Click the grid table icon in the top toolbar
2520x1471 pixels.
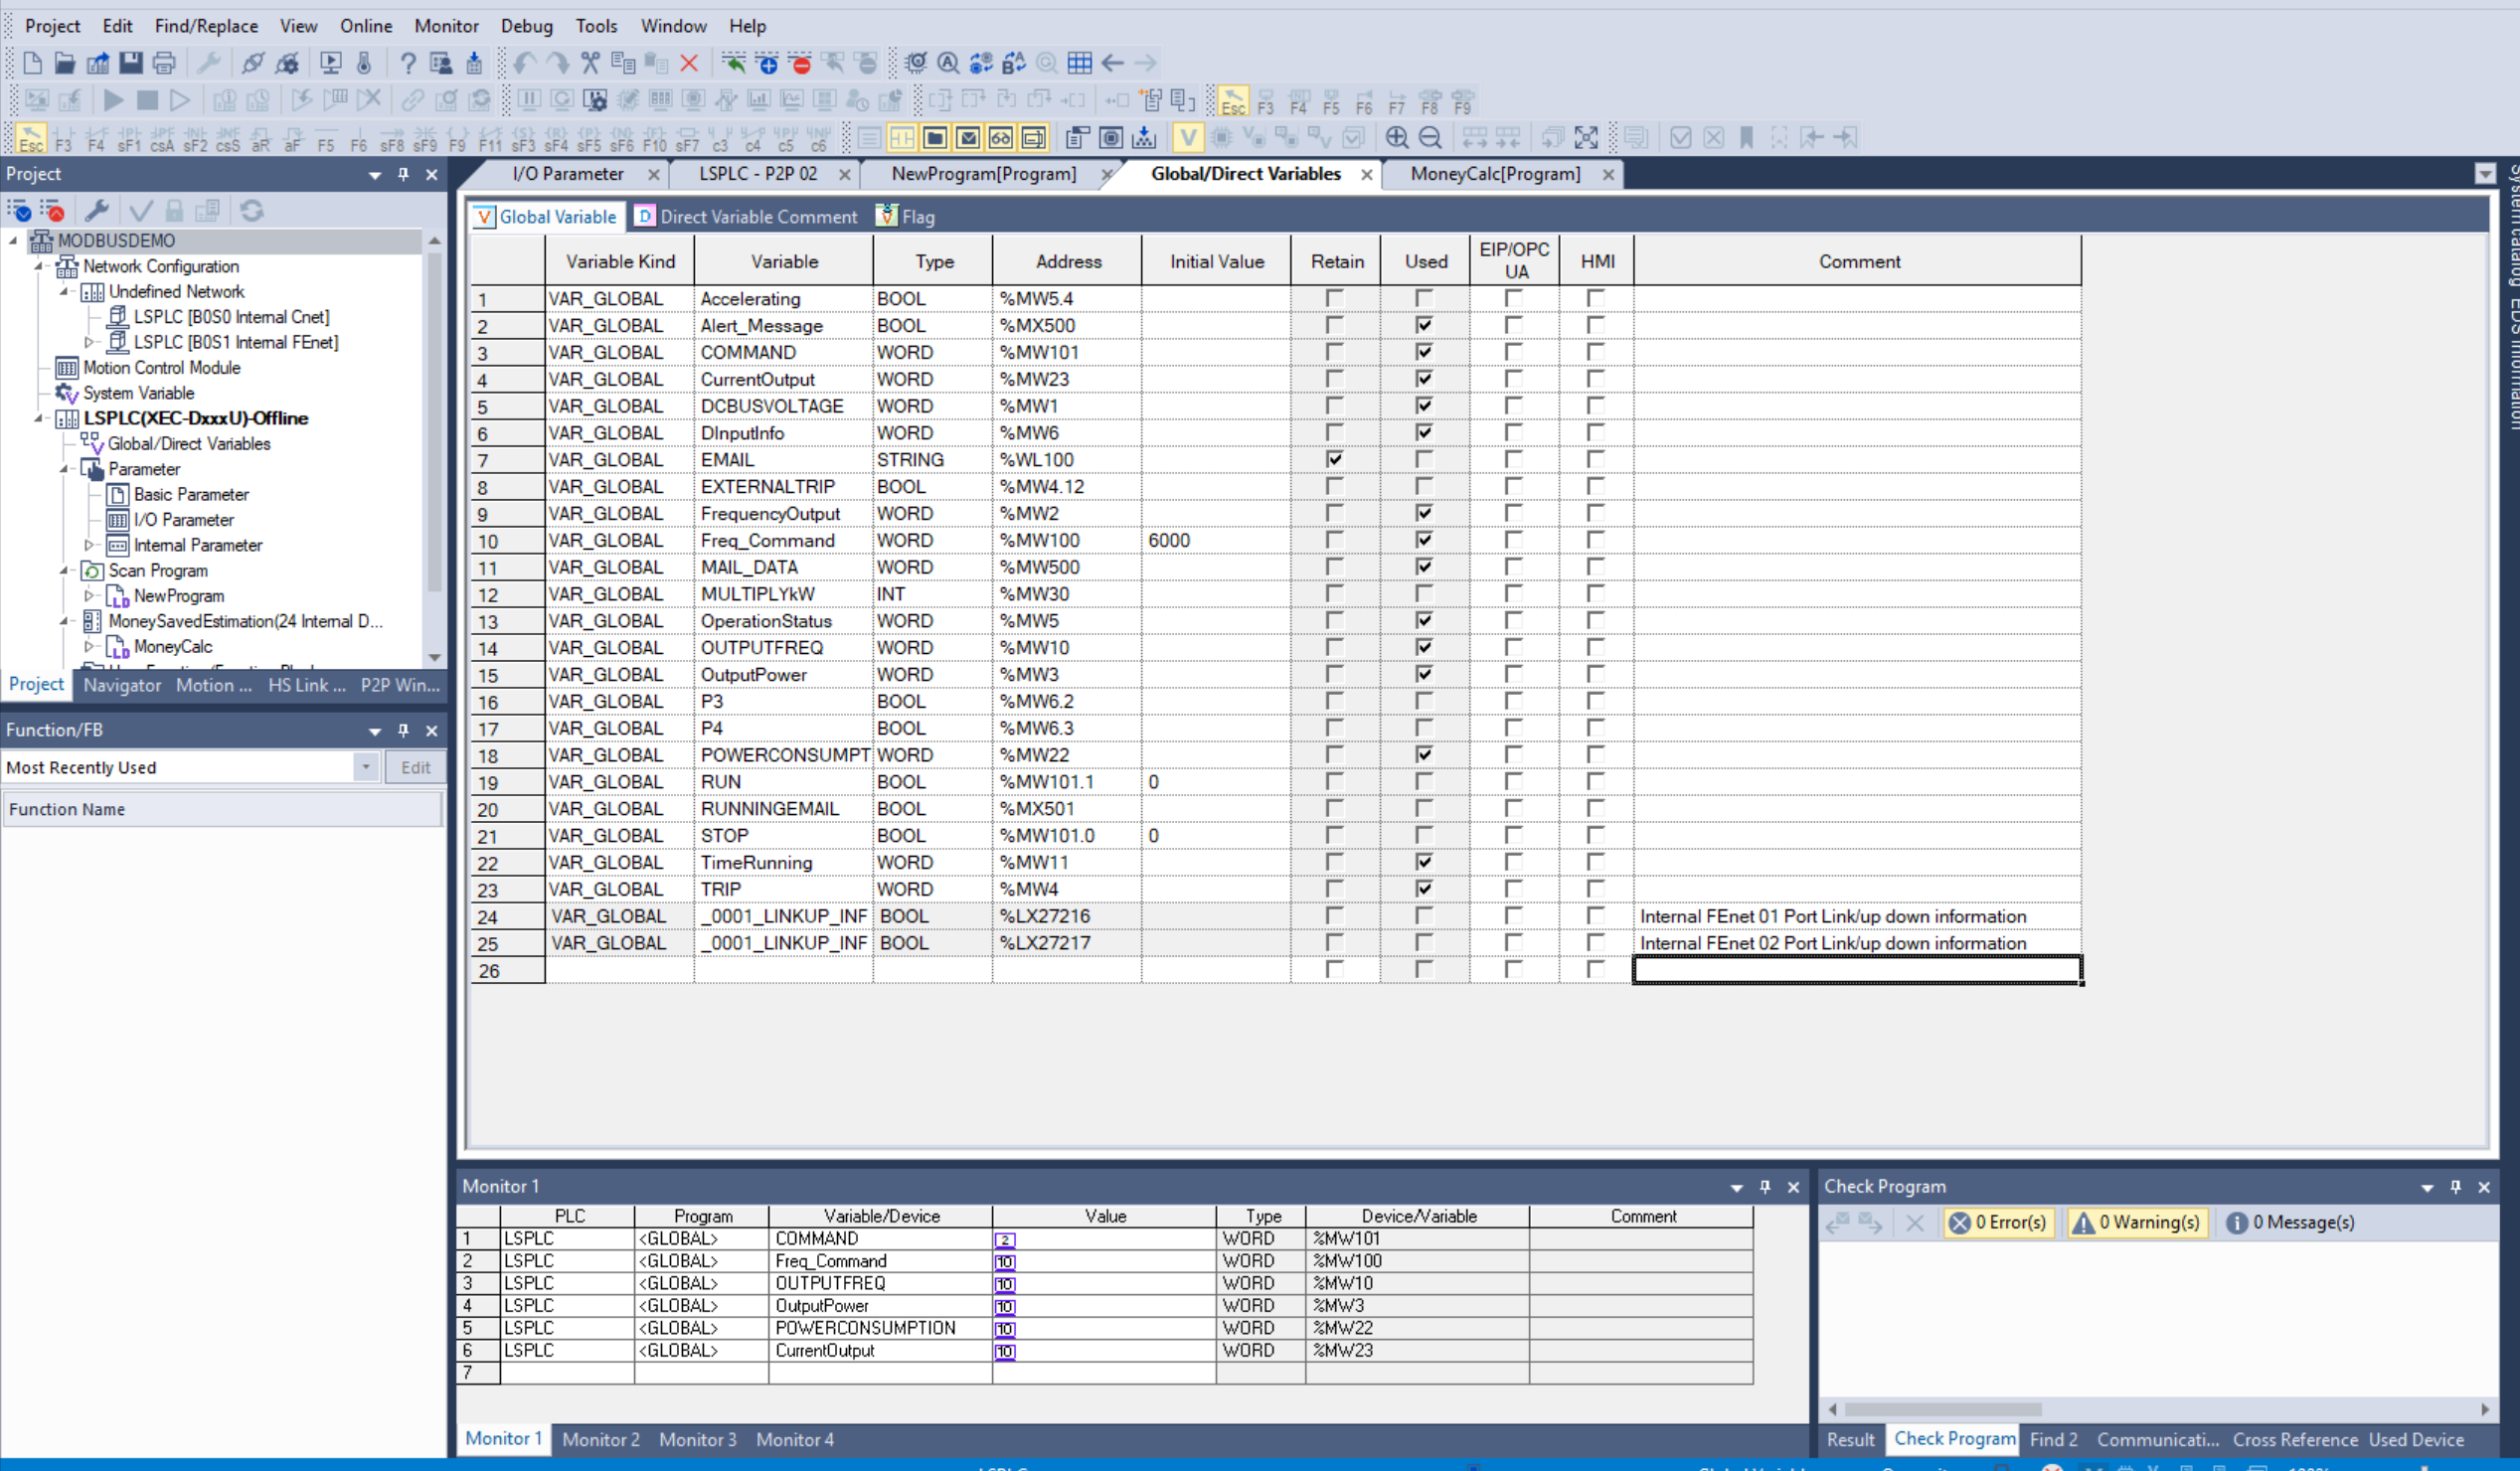[x=1079, y=63]
